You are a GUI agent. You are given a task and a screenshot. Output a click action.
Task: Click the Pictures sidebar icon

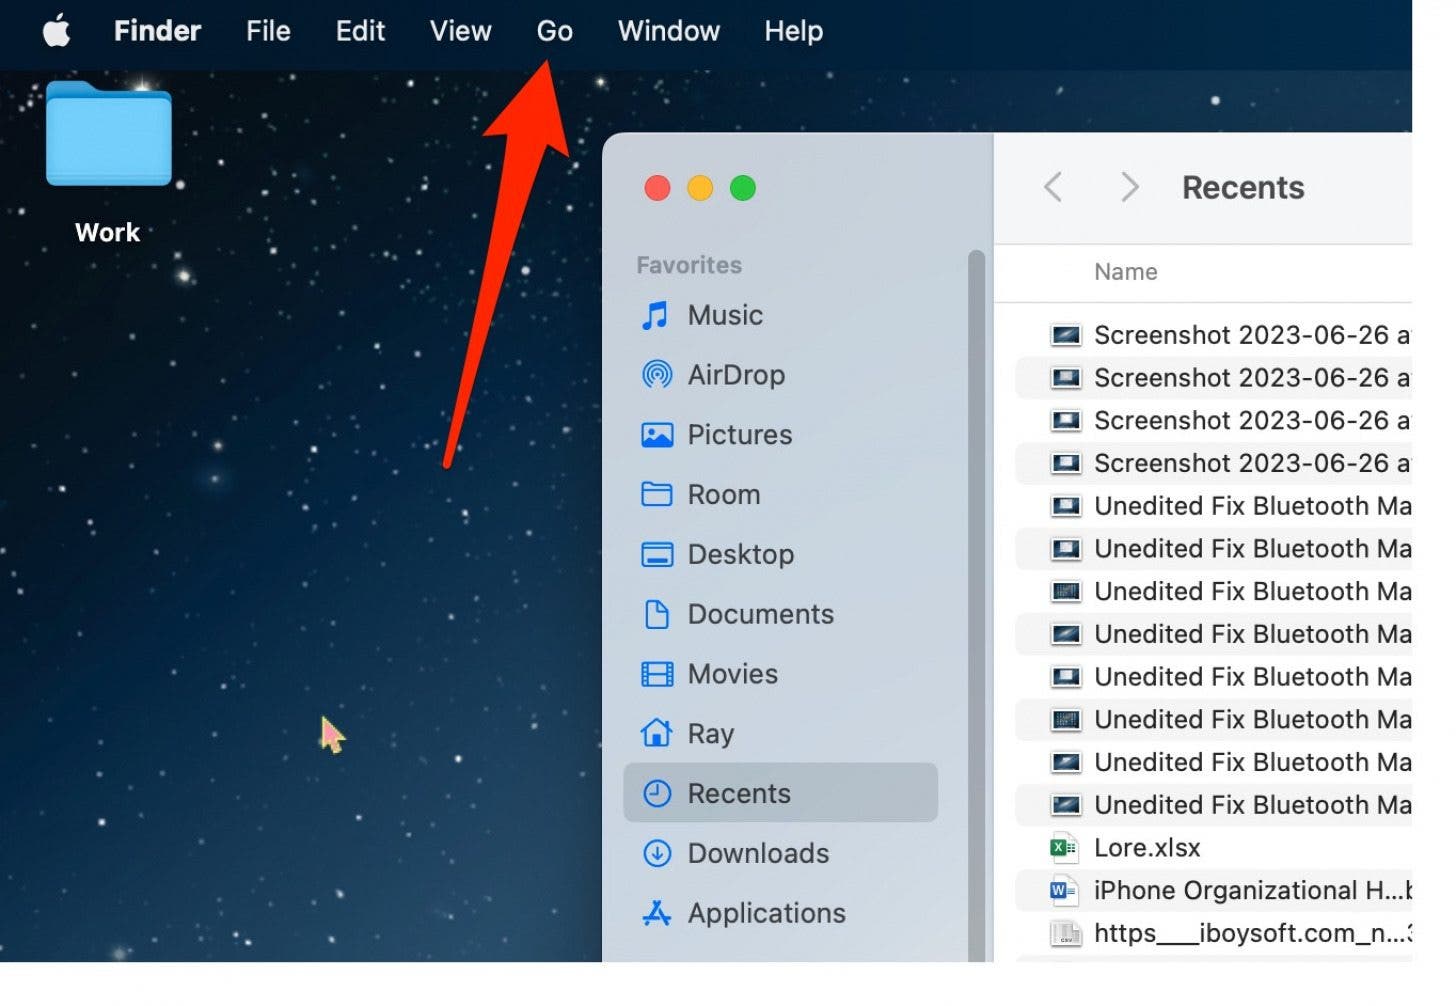656,435
